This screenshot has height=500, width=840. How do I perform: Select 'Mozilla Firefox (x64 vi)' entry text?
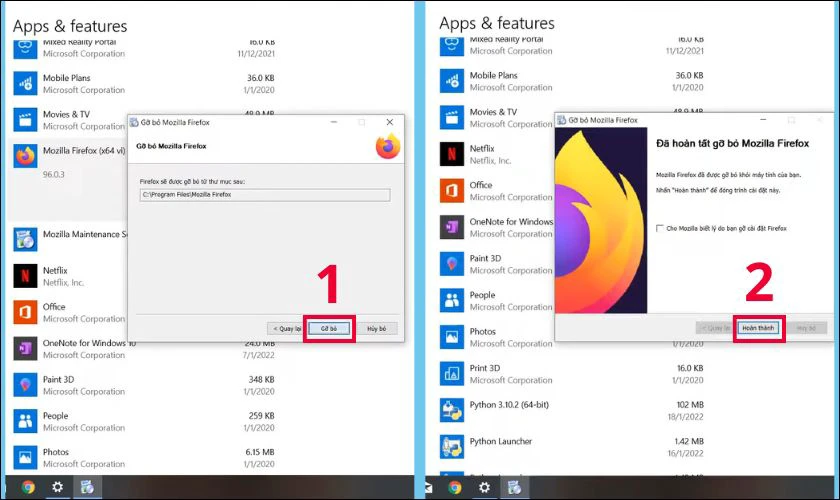click(x=84, y=151)
